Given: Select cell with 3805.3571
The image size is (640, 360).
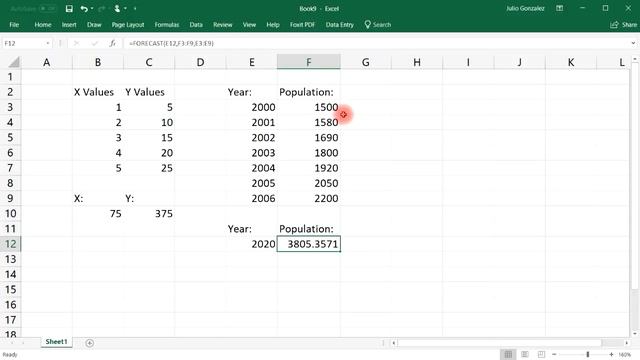Looking at the screenshot, I should tap(309, 244).
